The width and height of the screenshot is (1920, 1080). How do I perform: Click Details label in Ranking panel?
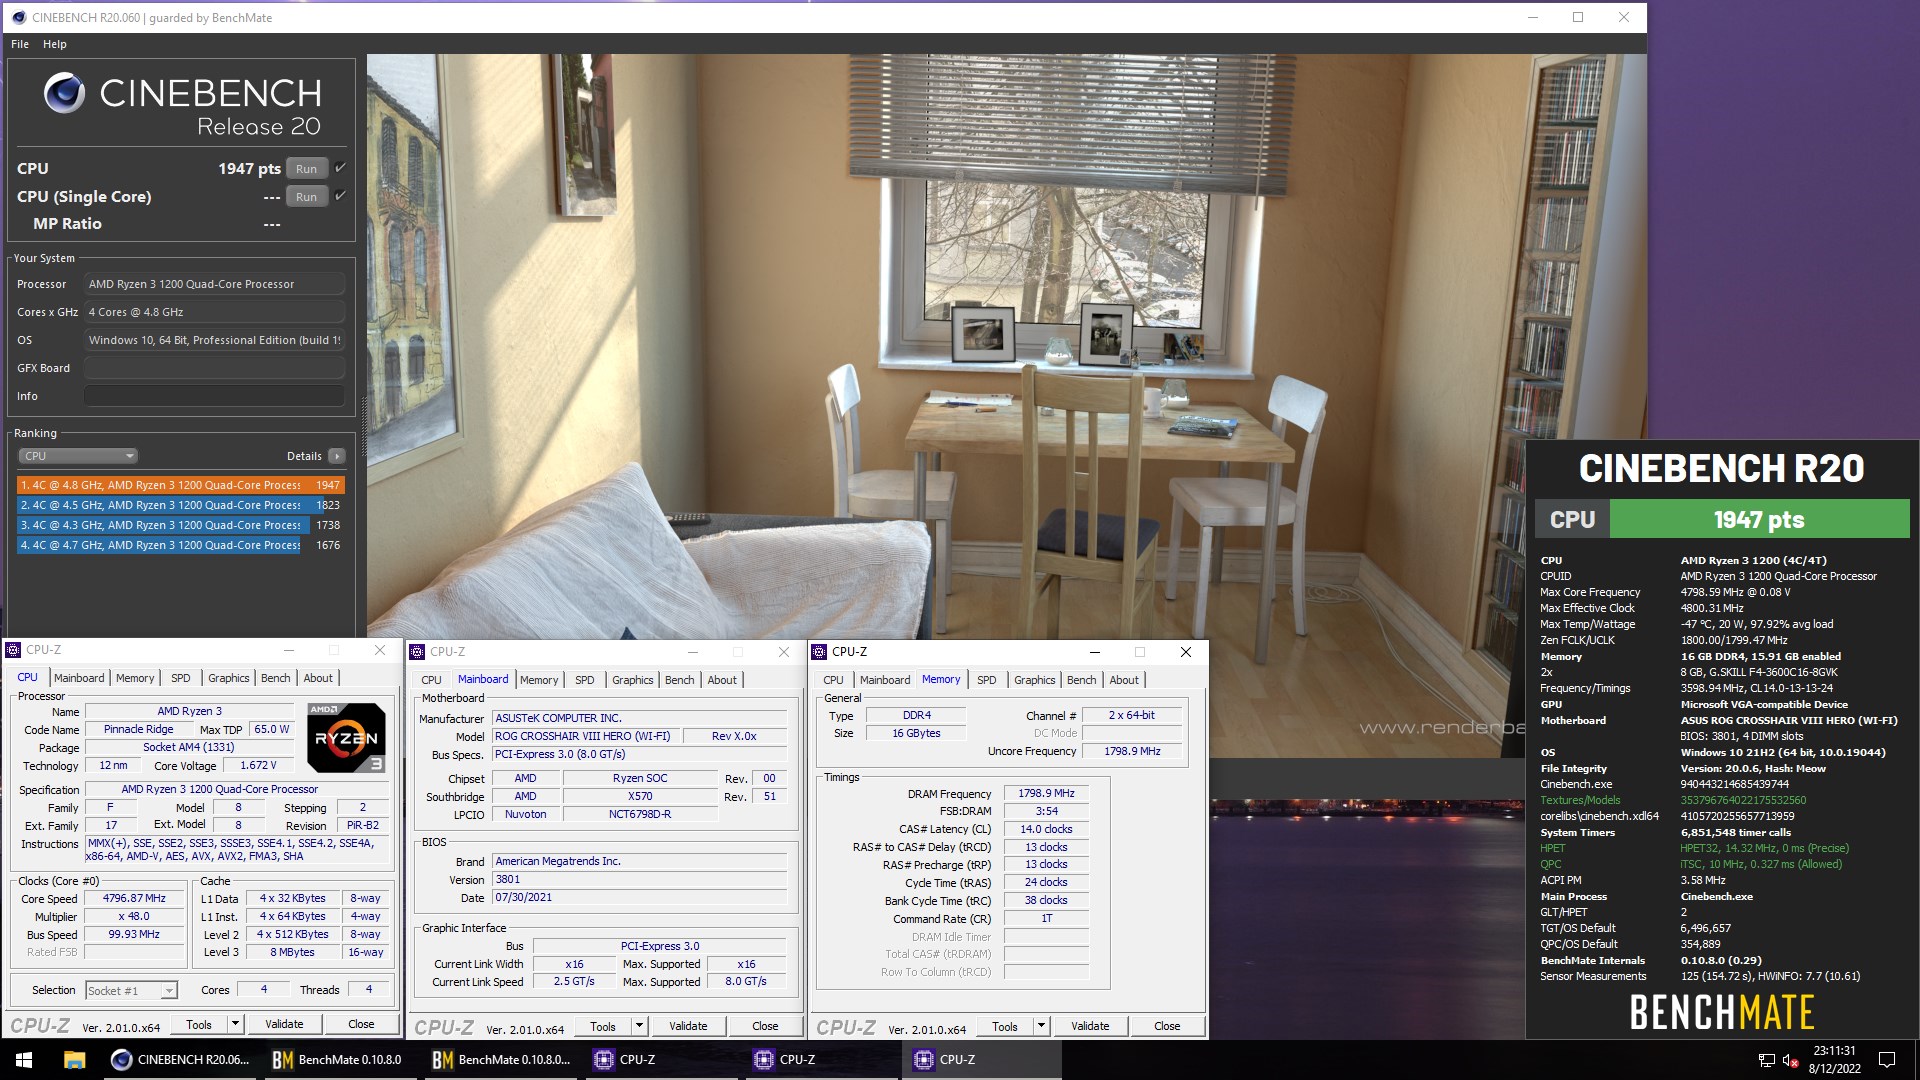tap(304, 456)
